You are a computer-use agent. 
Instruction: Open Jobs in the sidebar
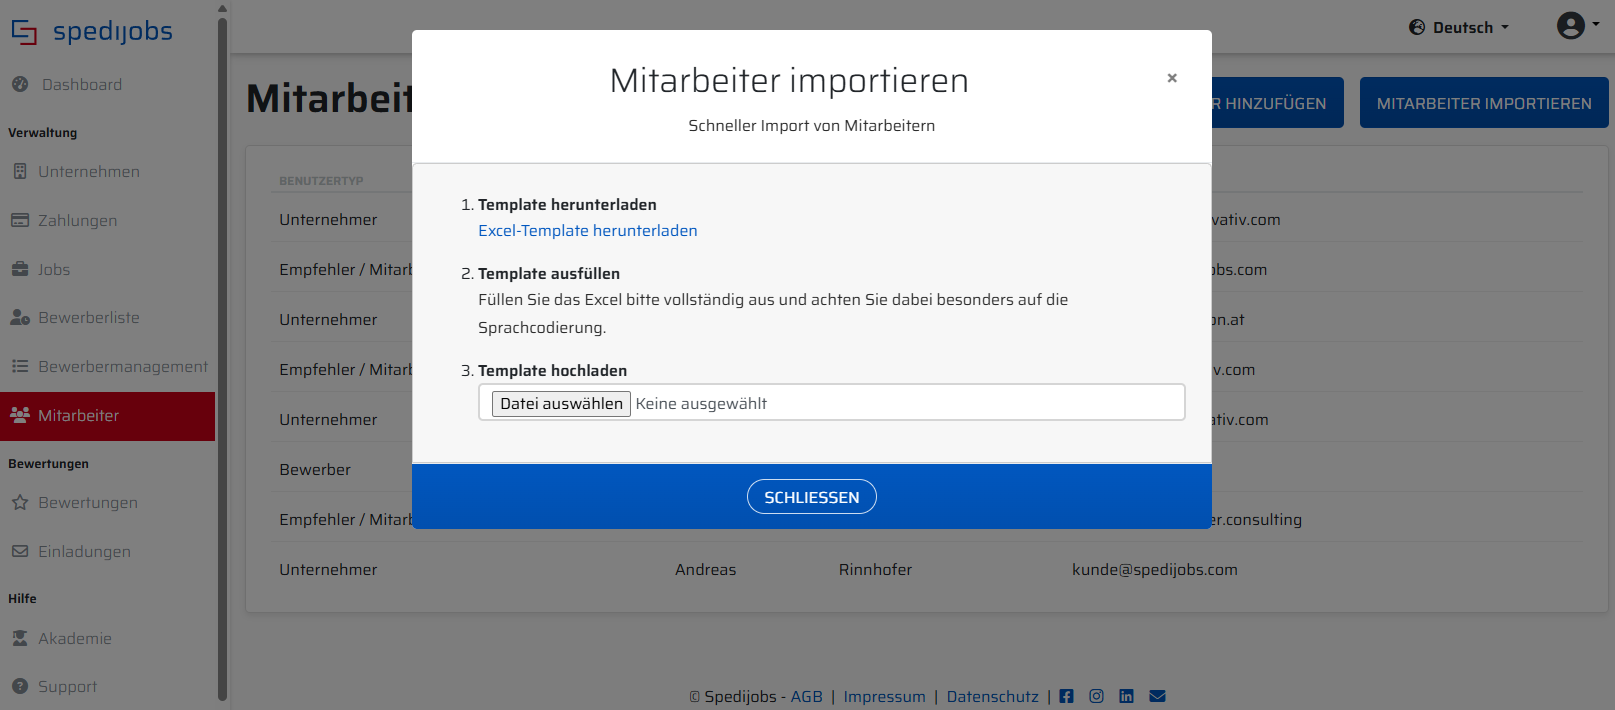point(54,270)
